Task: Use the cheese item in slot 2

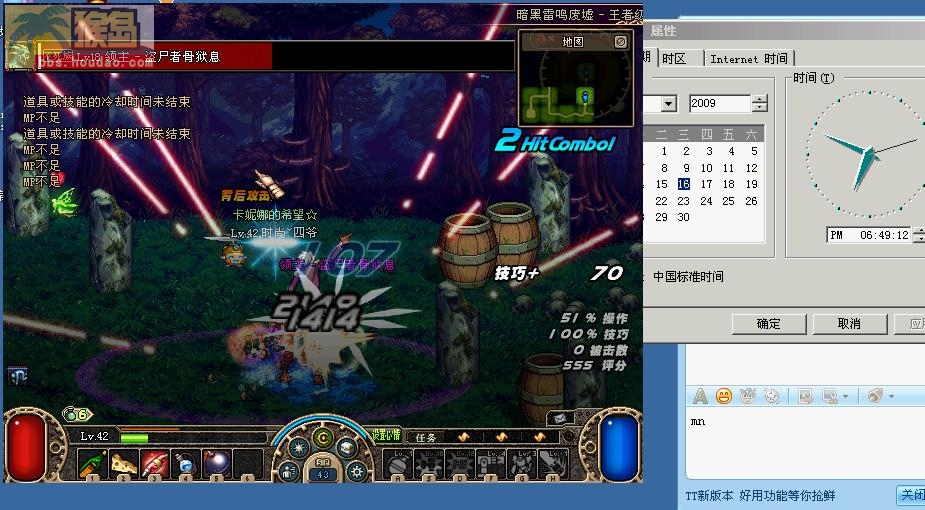Action: tap(124, 464)
